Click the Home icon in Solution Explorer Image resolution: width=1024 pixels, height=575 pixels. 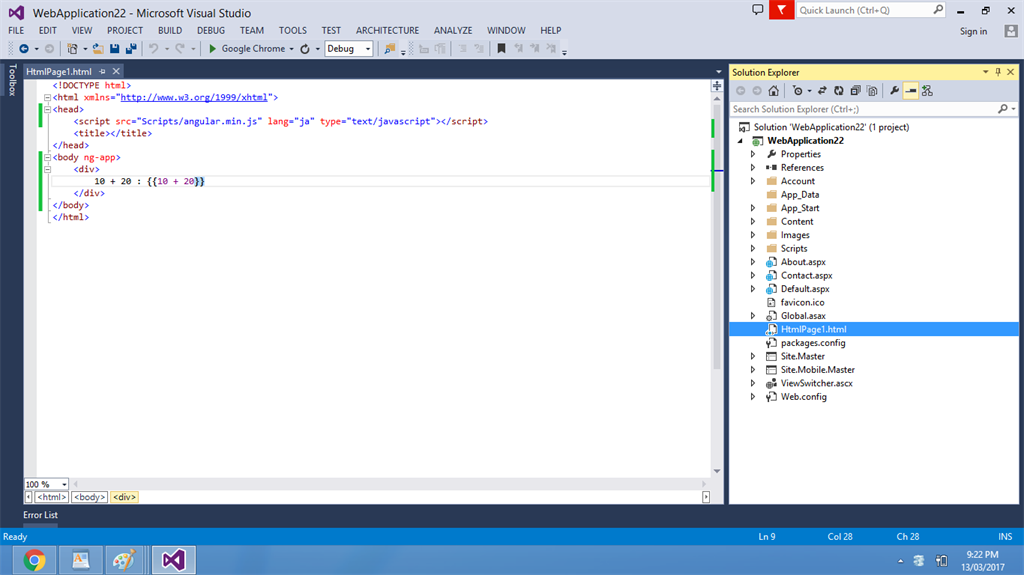click(773, 90)
